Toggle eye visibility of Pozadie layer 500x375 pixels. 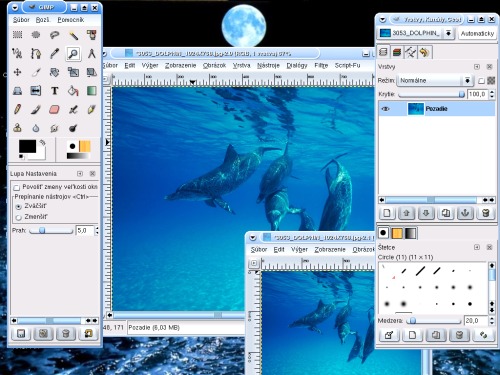point(386,109)
